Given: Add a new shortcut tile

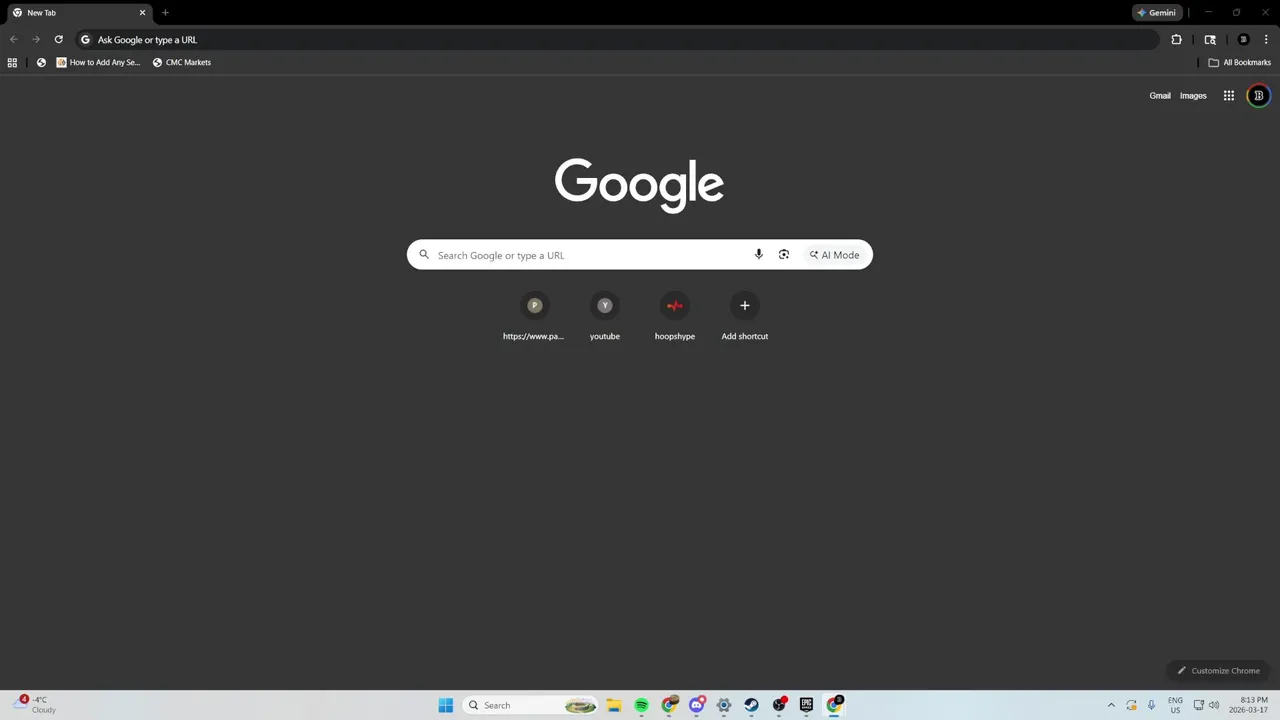Looking at the screenshot, I should click(745, 317).
